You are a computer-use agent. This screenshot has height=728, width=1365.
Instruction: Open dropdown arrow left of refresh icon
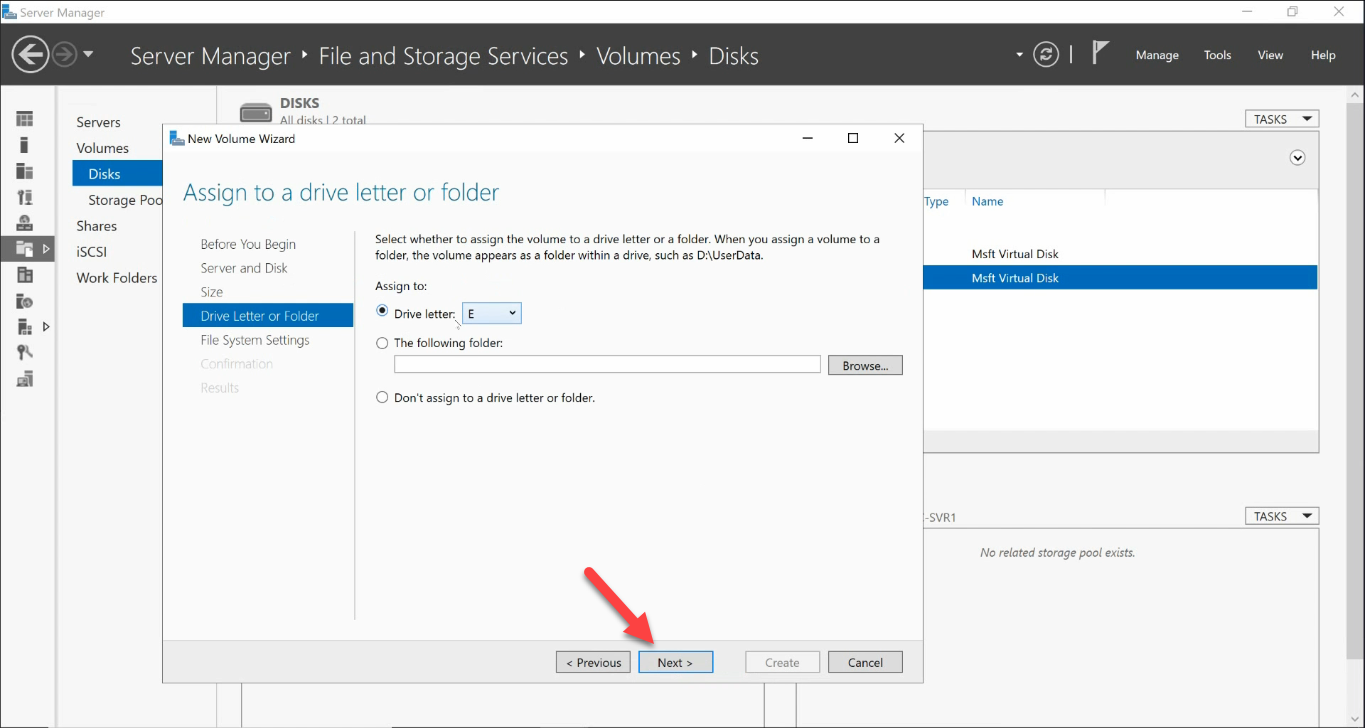click(1020, 55)
